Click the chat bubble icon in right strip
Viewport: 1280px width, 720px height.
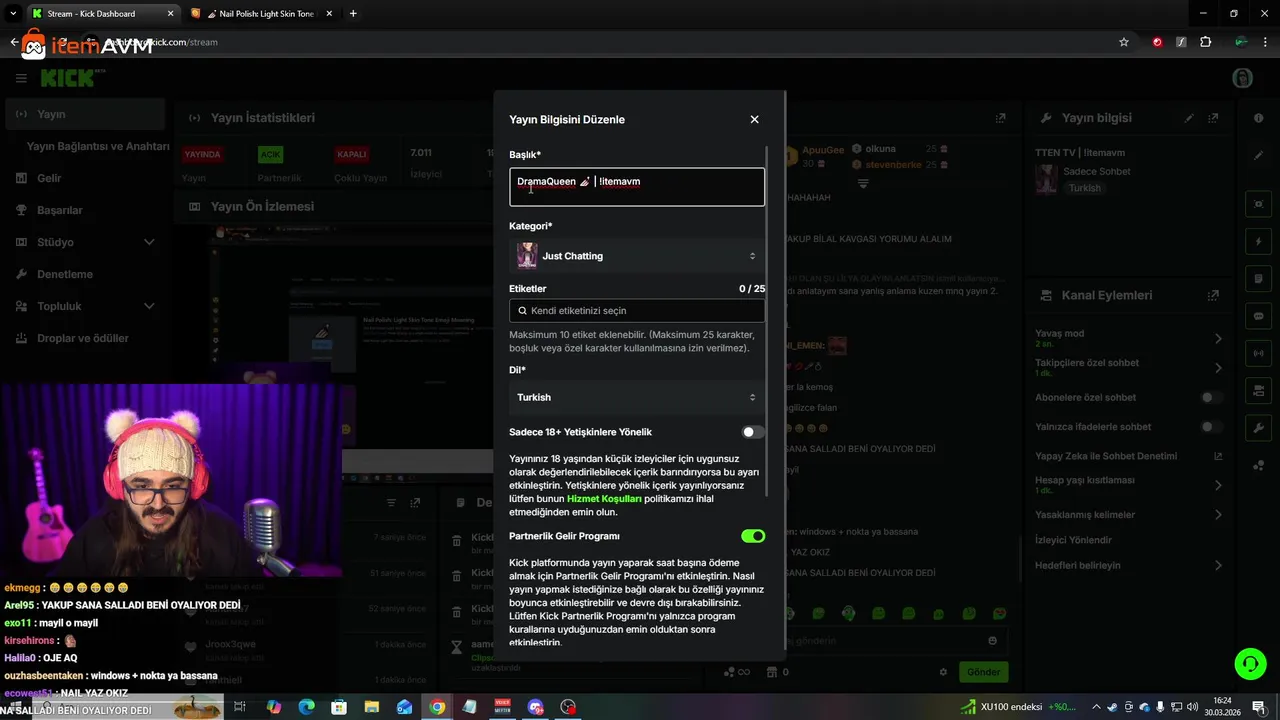pos(1258,316)
